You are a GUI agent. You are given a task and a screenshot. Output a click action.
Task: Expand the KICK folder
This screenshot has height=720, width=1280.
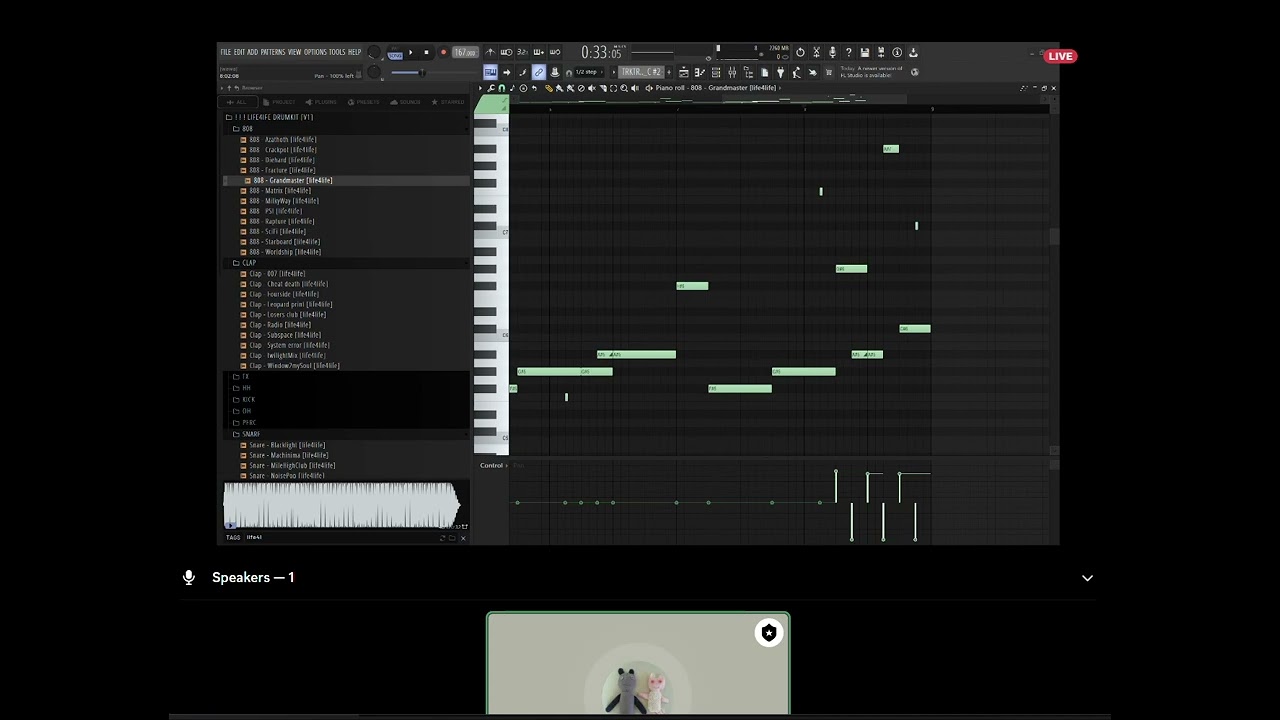tap(245, 399)
